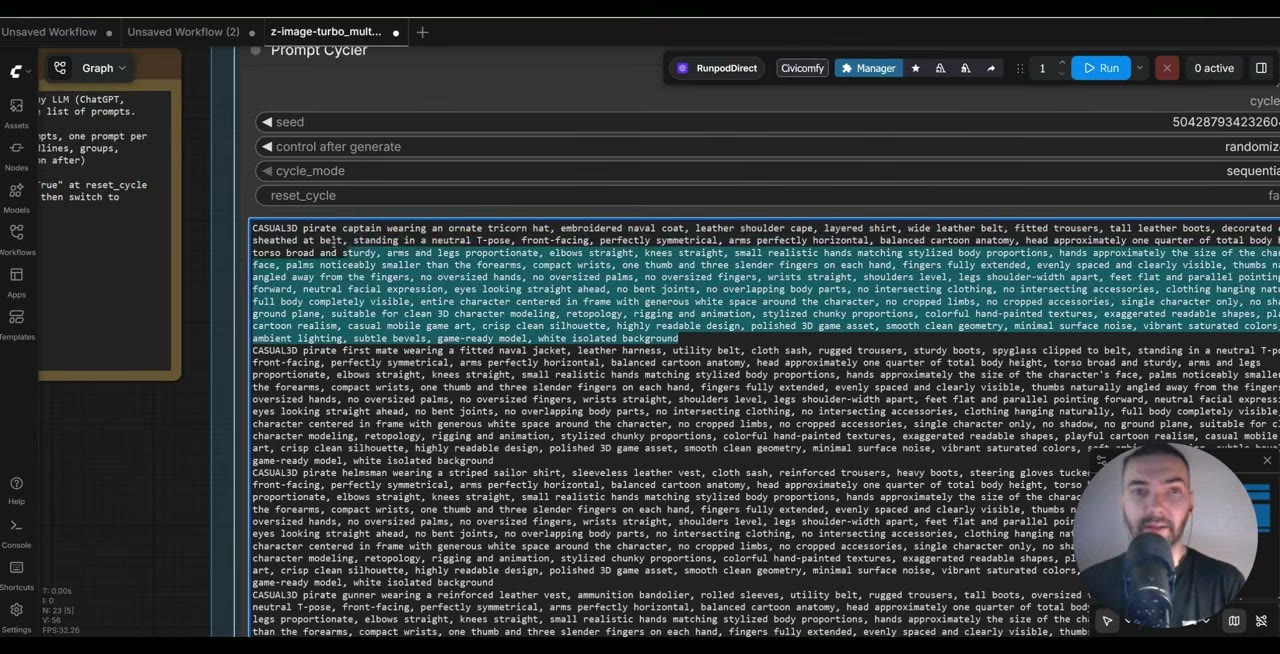The width and height of the screenshot is (1280, 654).
Task: Open the Templates sidebar panel
Action: point(16,323)
